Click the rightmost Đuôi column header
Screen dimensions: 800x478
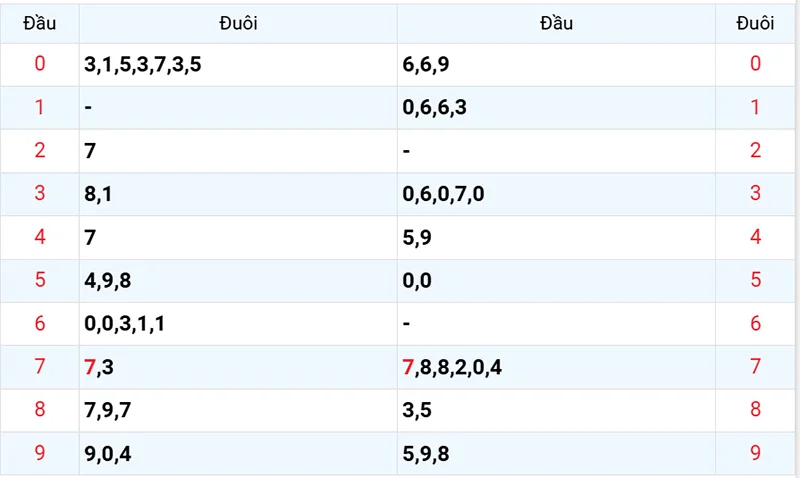755,24
